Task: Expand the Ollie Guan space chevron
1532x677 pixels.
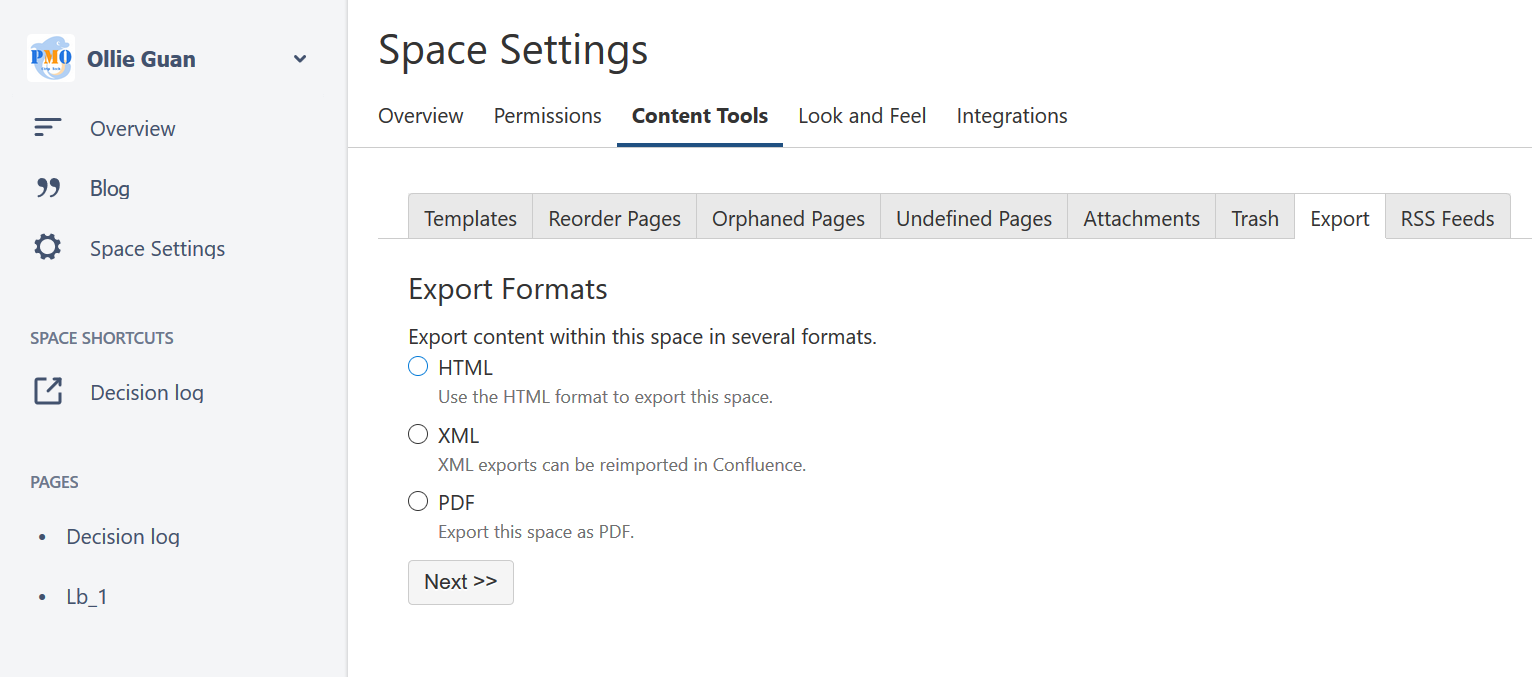Action: pos(299,59)
